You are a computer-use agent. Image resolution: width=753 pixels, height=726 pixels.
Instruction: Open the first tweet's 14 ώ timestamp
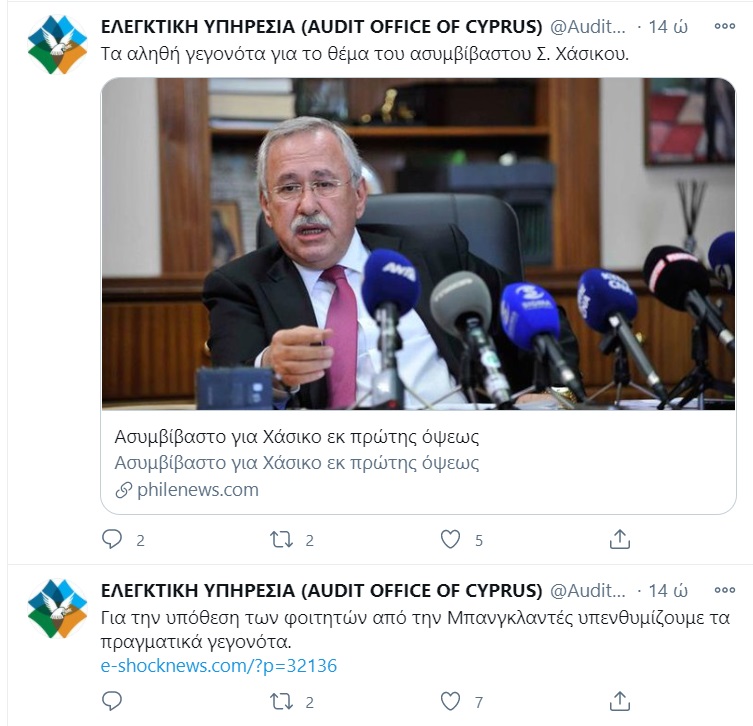click(668, 26)
